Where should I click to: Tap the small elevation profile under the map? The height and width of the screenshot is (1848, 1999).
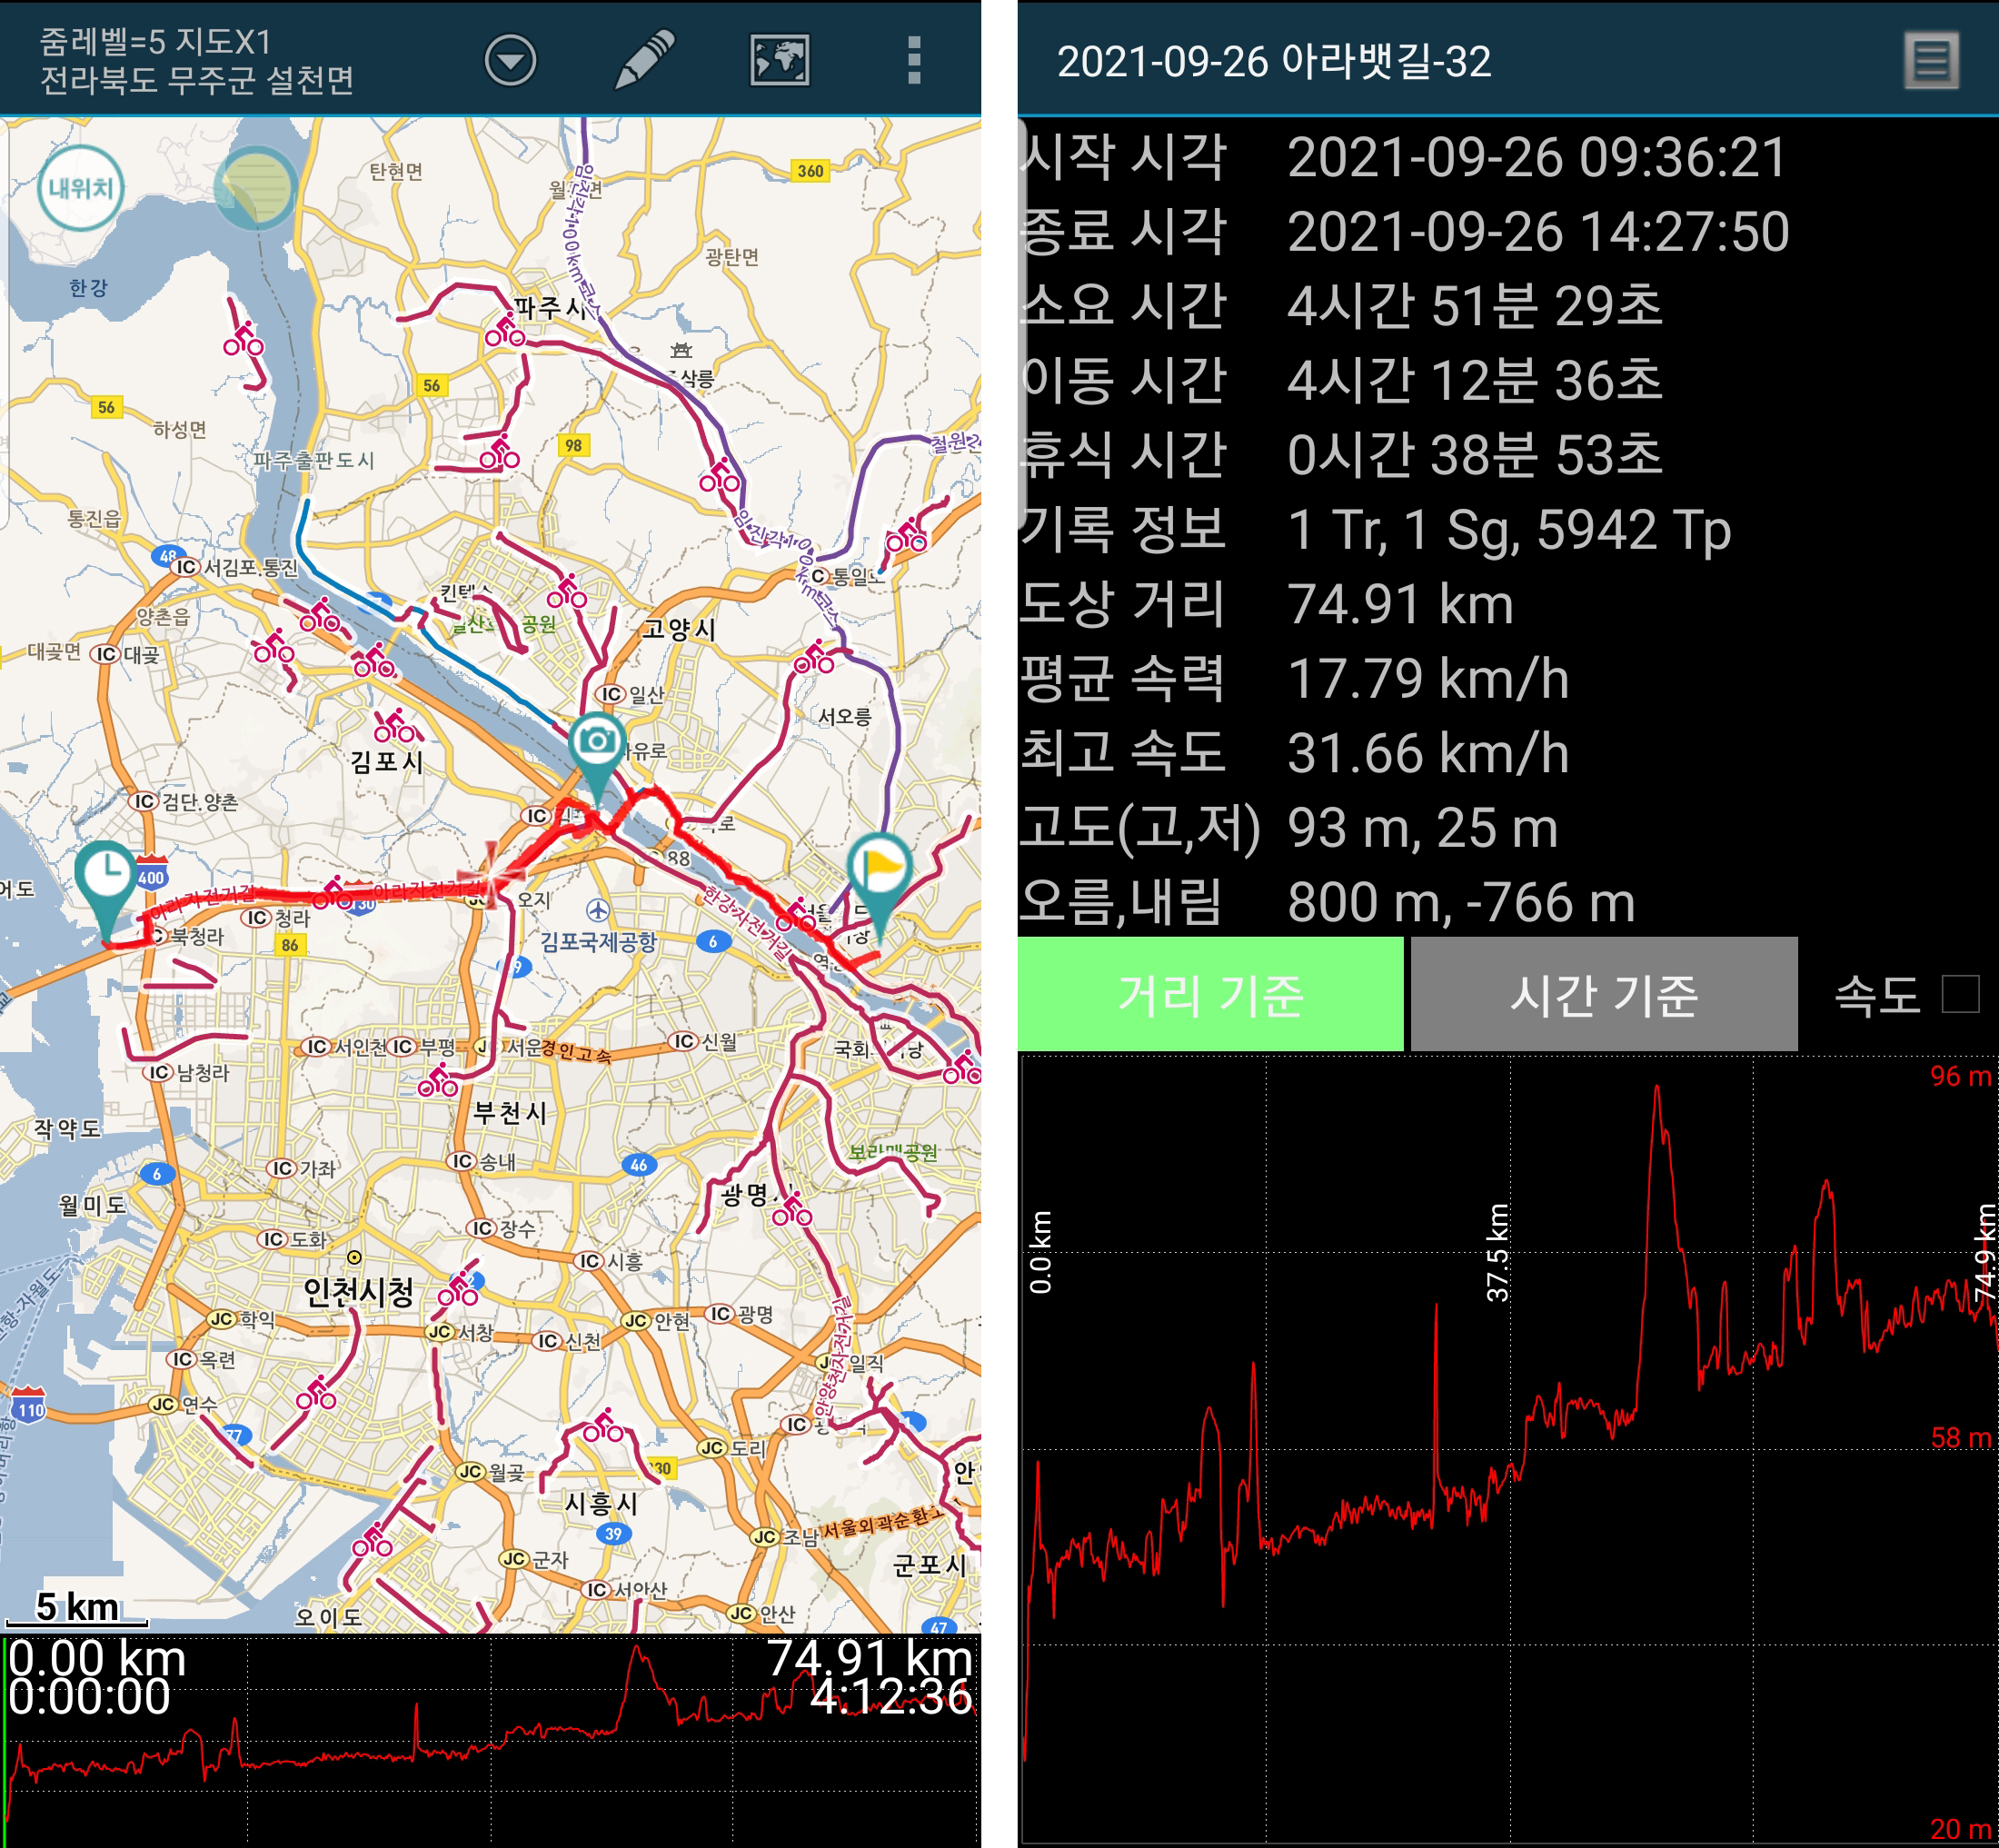pos(490,1741)
